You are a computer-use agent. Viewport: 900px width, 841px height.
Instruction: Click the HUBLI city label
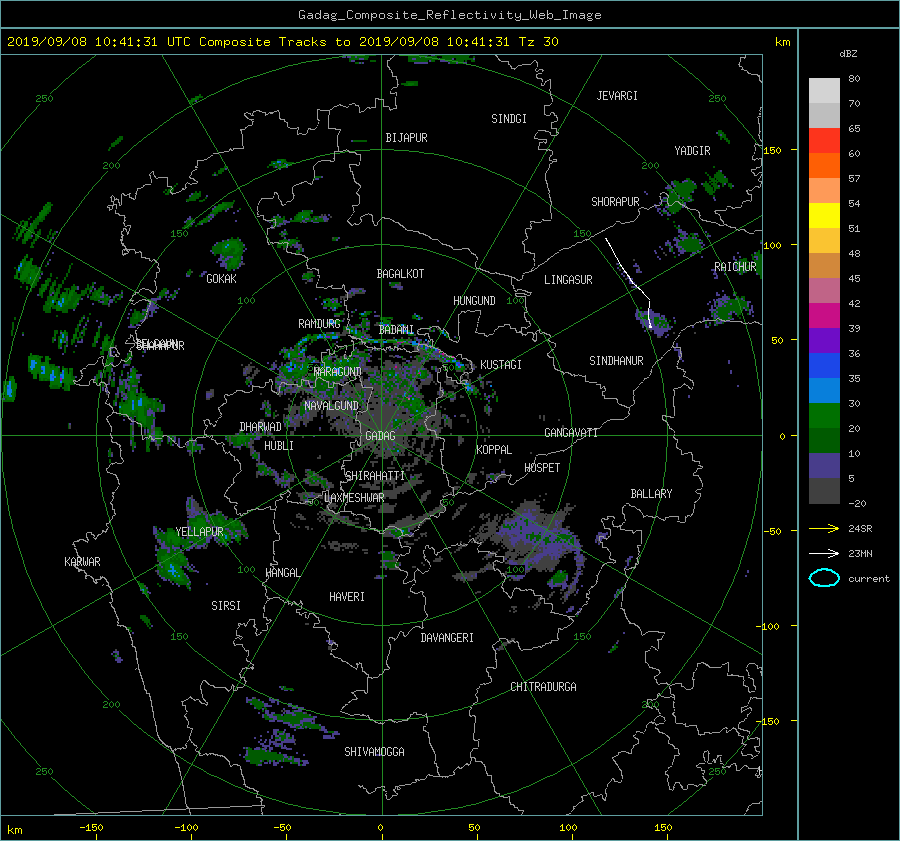tap(279, 445)
